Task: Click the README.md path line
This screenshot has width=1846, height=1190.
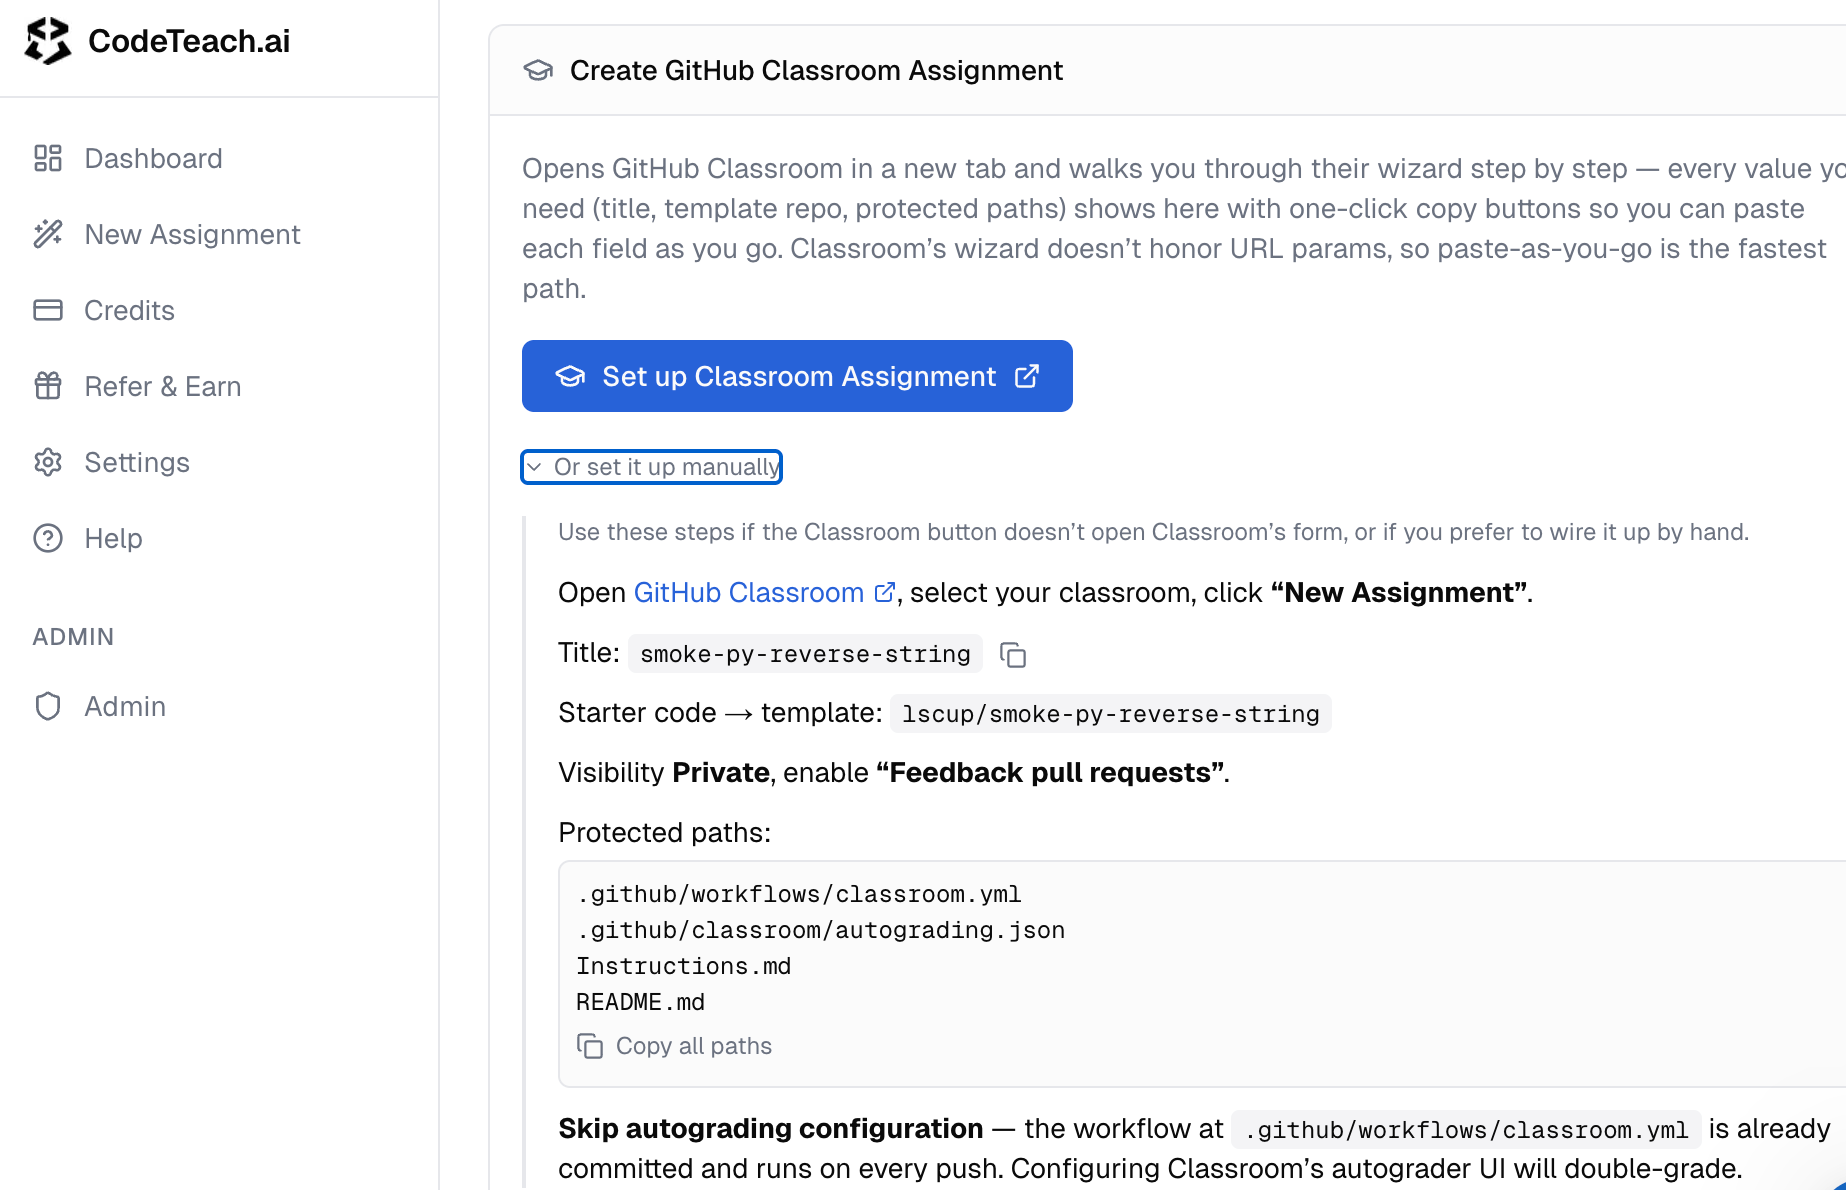Action: [641, 1002]
